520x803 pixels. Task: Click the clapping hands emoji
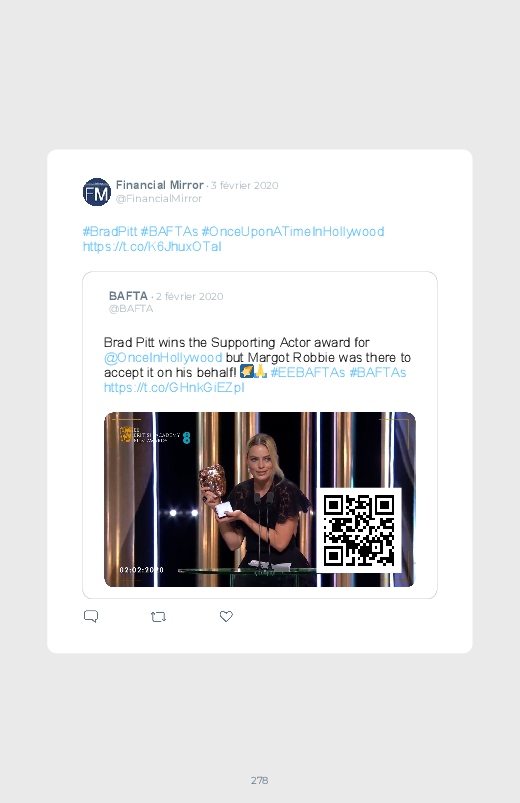pyautogui.click(x=260, y=371)
